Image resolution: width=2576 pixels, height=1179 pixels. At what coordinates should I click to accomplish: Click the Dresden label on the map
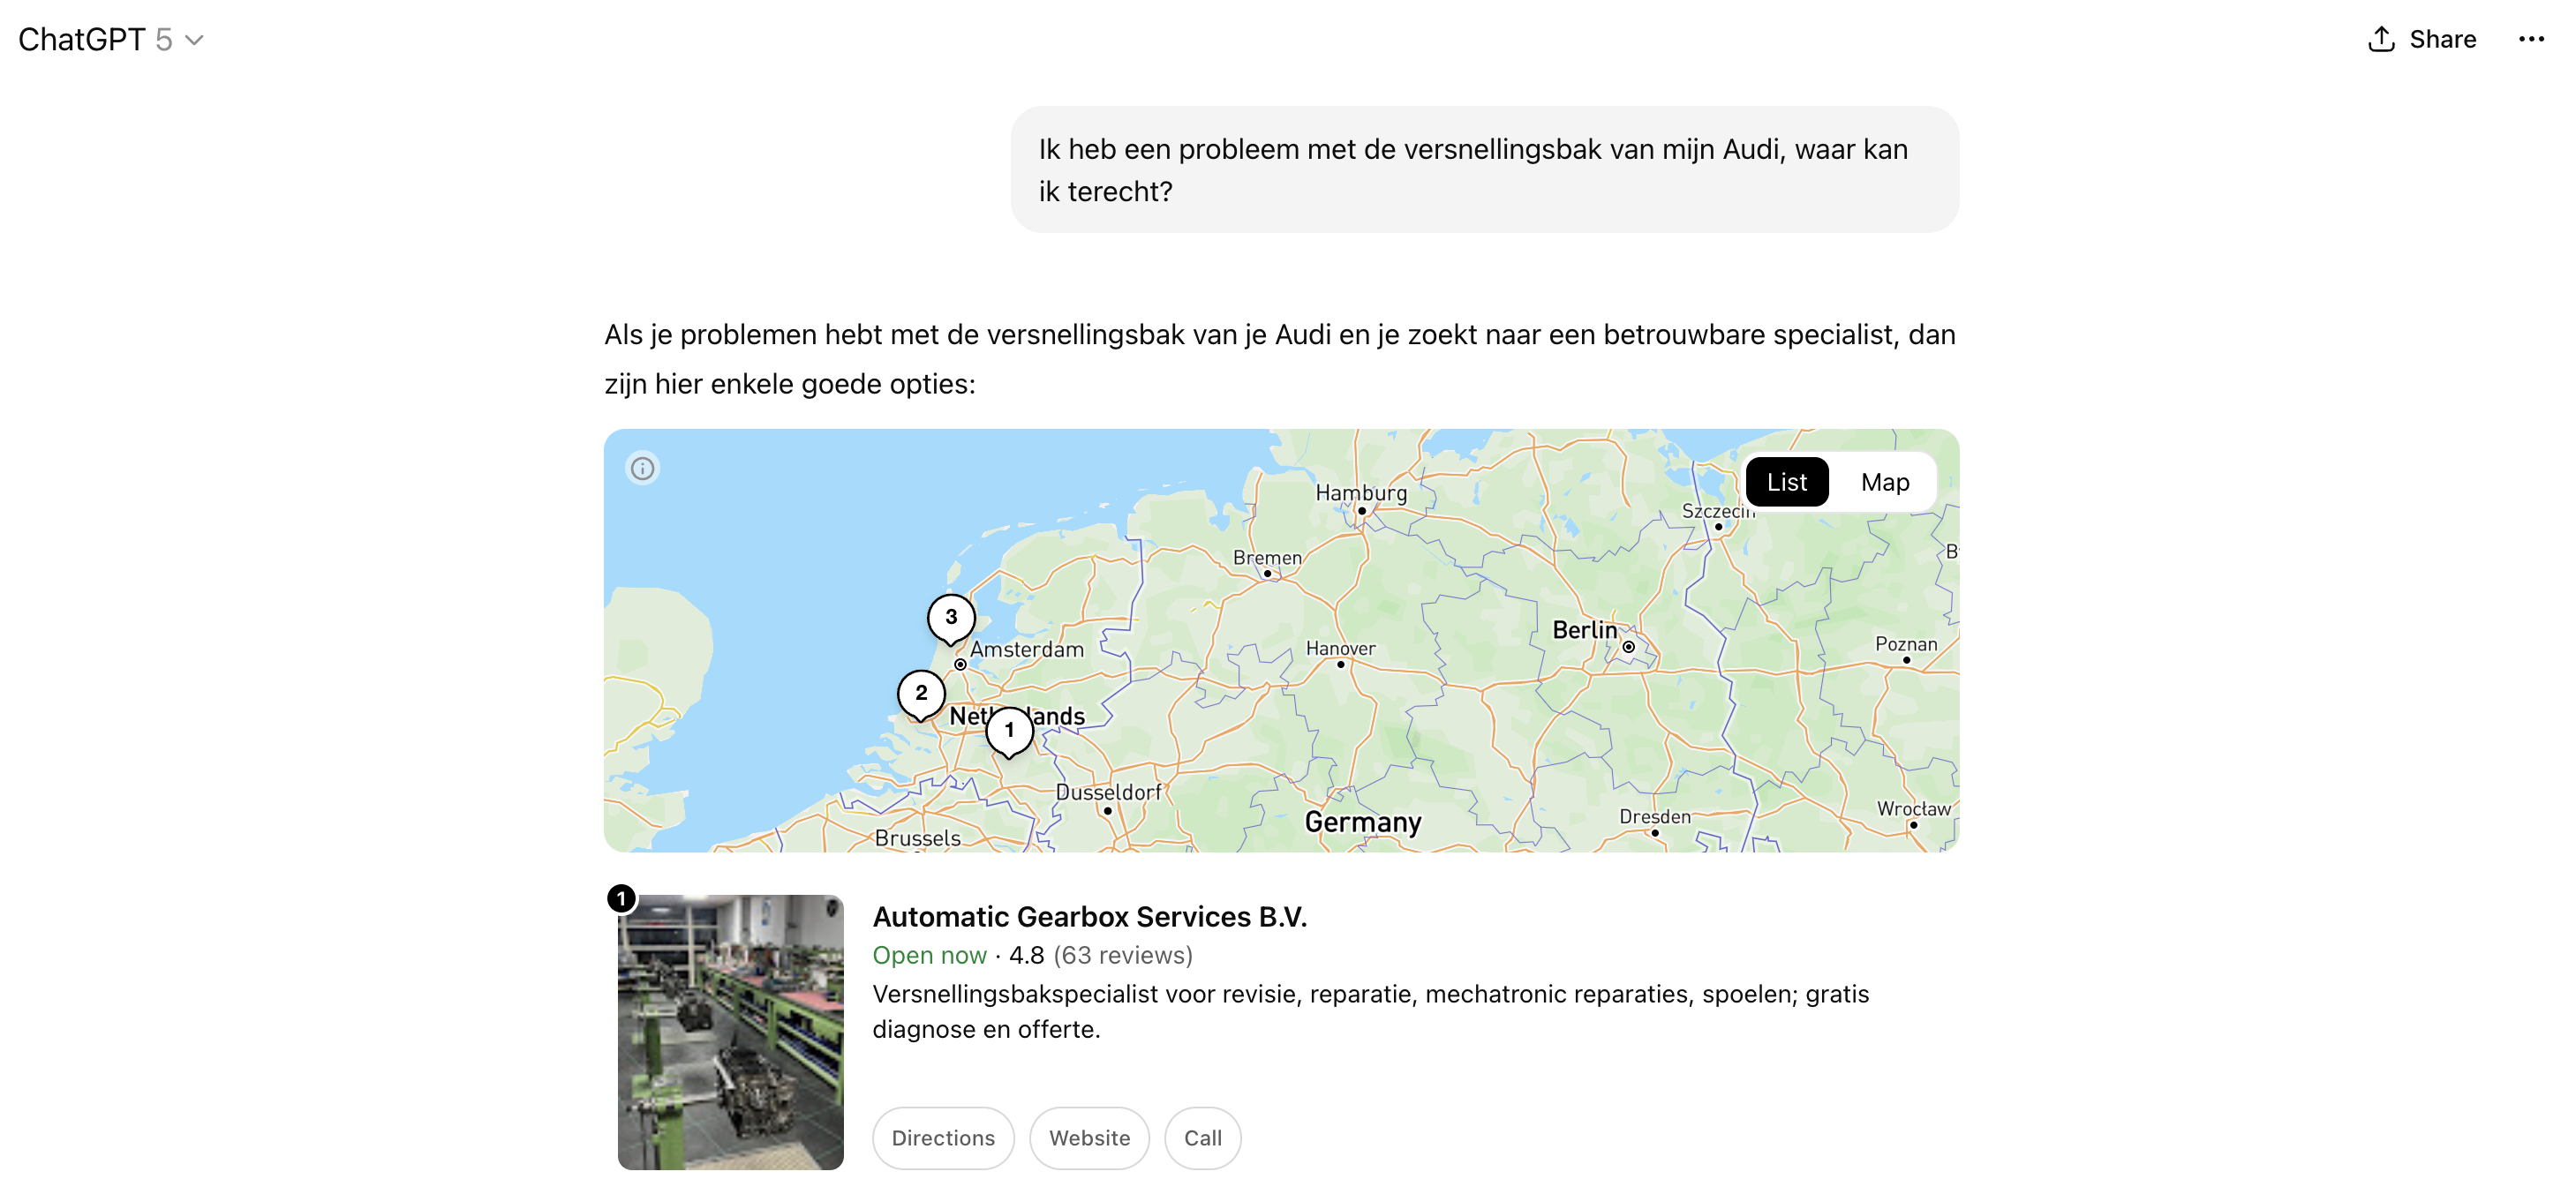pos(1654,816)
